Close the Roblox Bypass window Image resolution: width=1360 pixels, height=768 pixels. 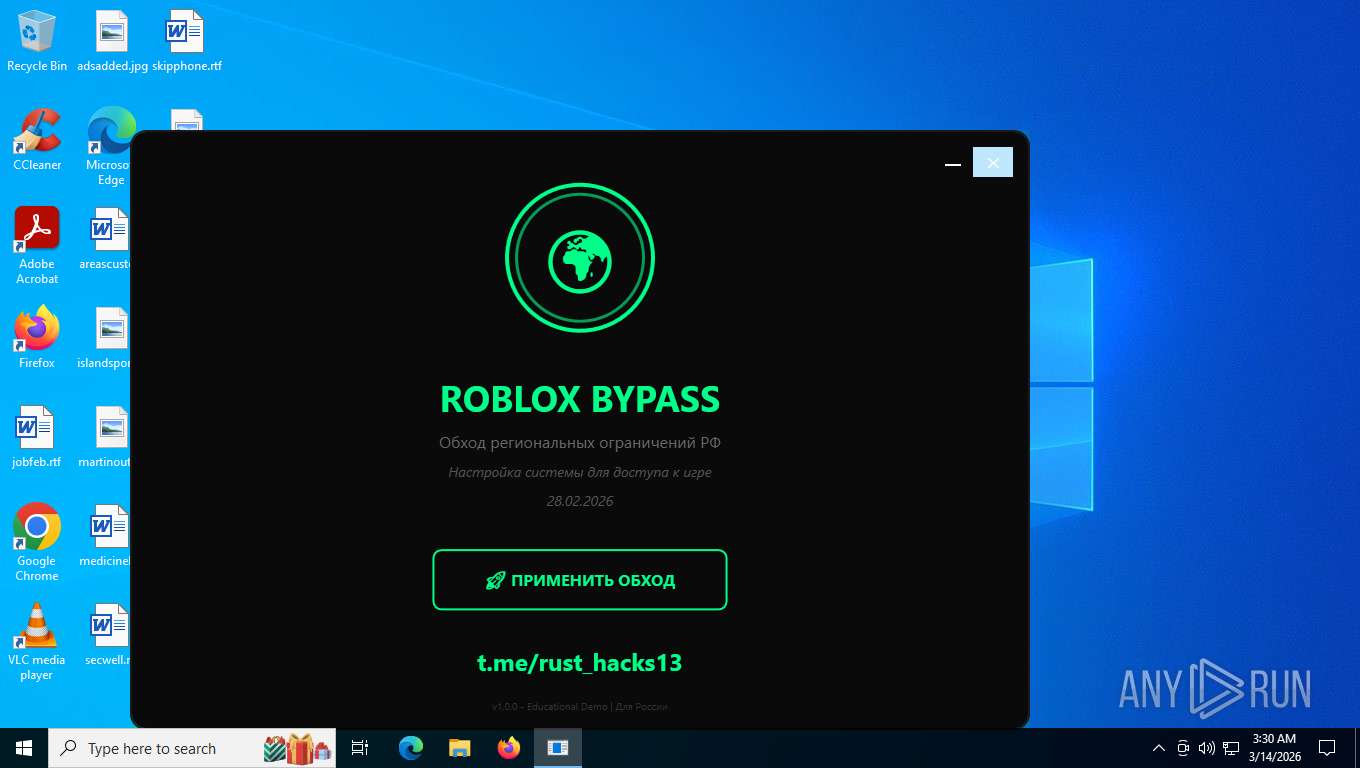pos(993,163)
